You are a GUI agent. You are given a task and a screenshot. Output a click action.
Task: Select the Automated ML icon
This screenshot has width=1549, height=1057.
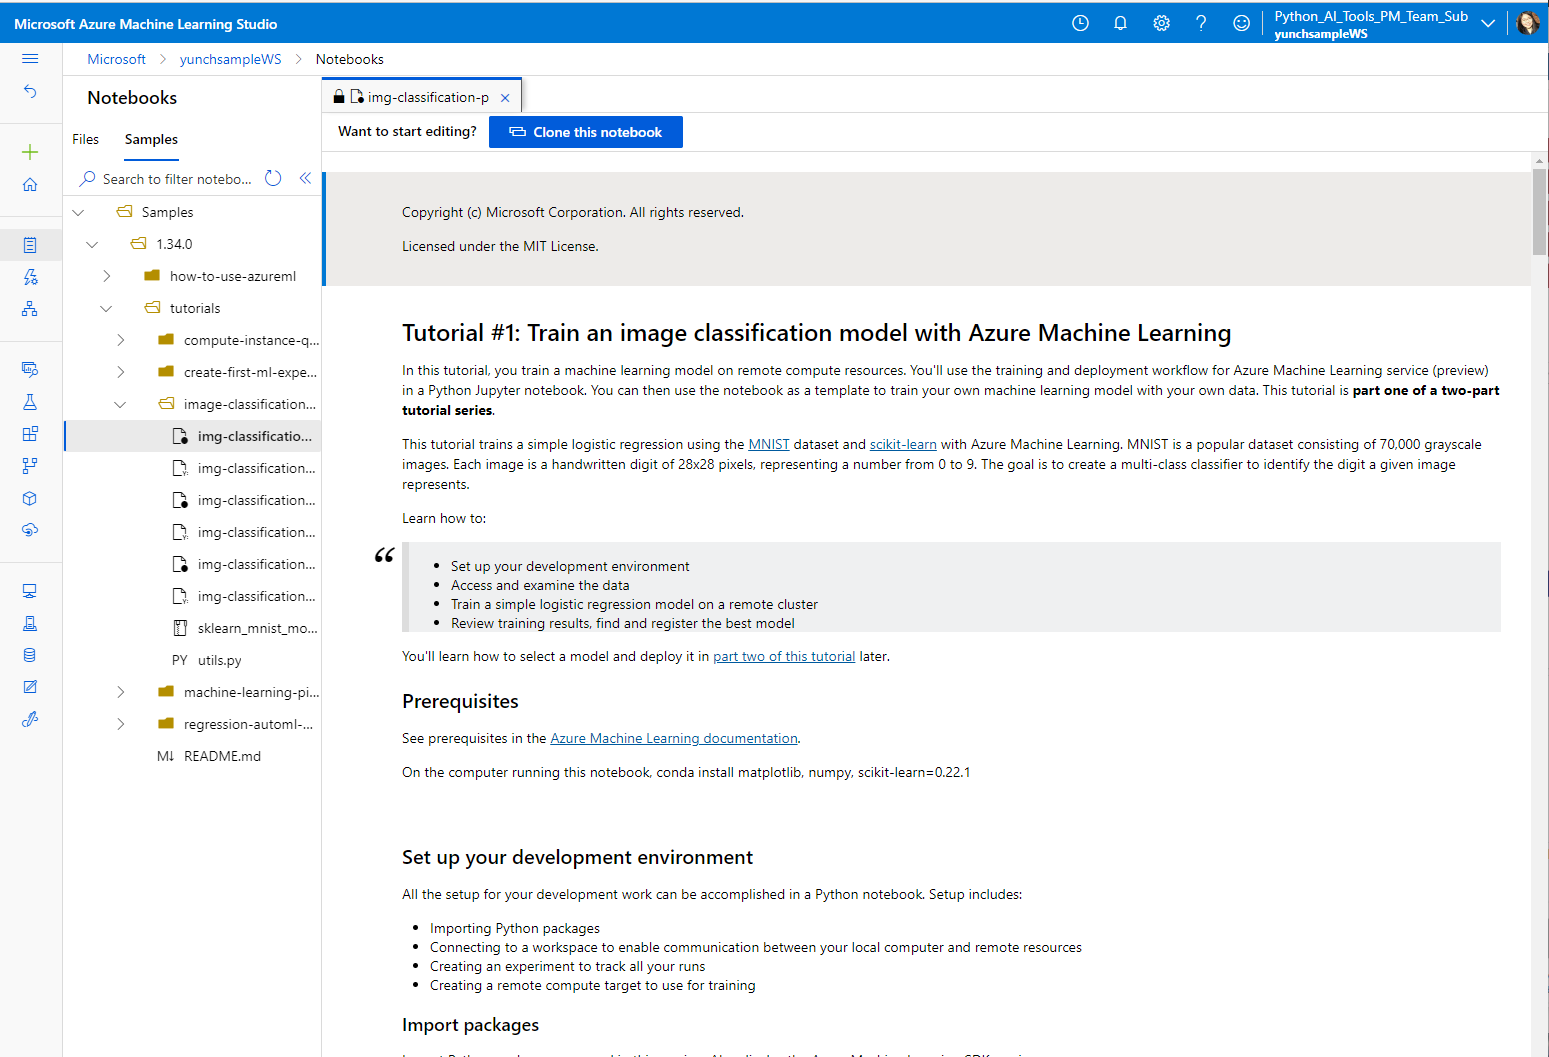point(30,277)
